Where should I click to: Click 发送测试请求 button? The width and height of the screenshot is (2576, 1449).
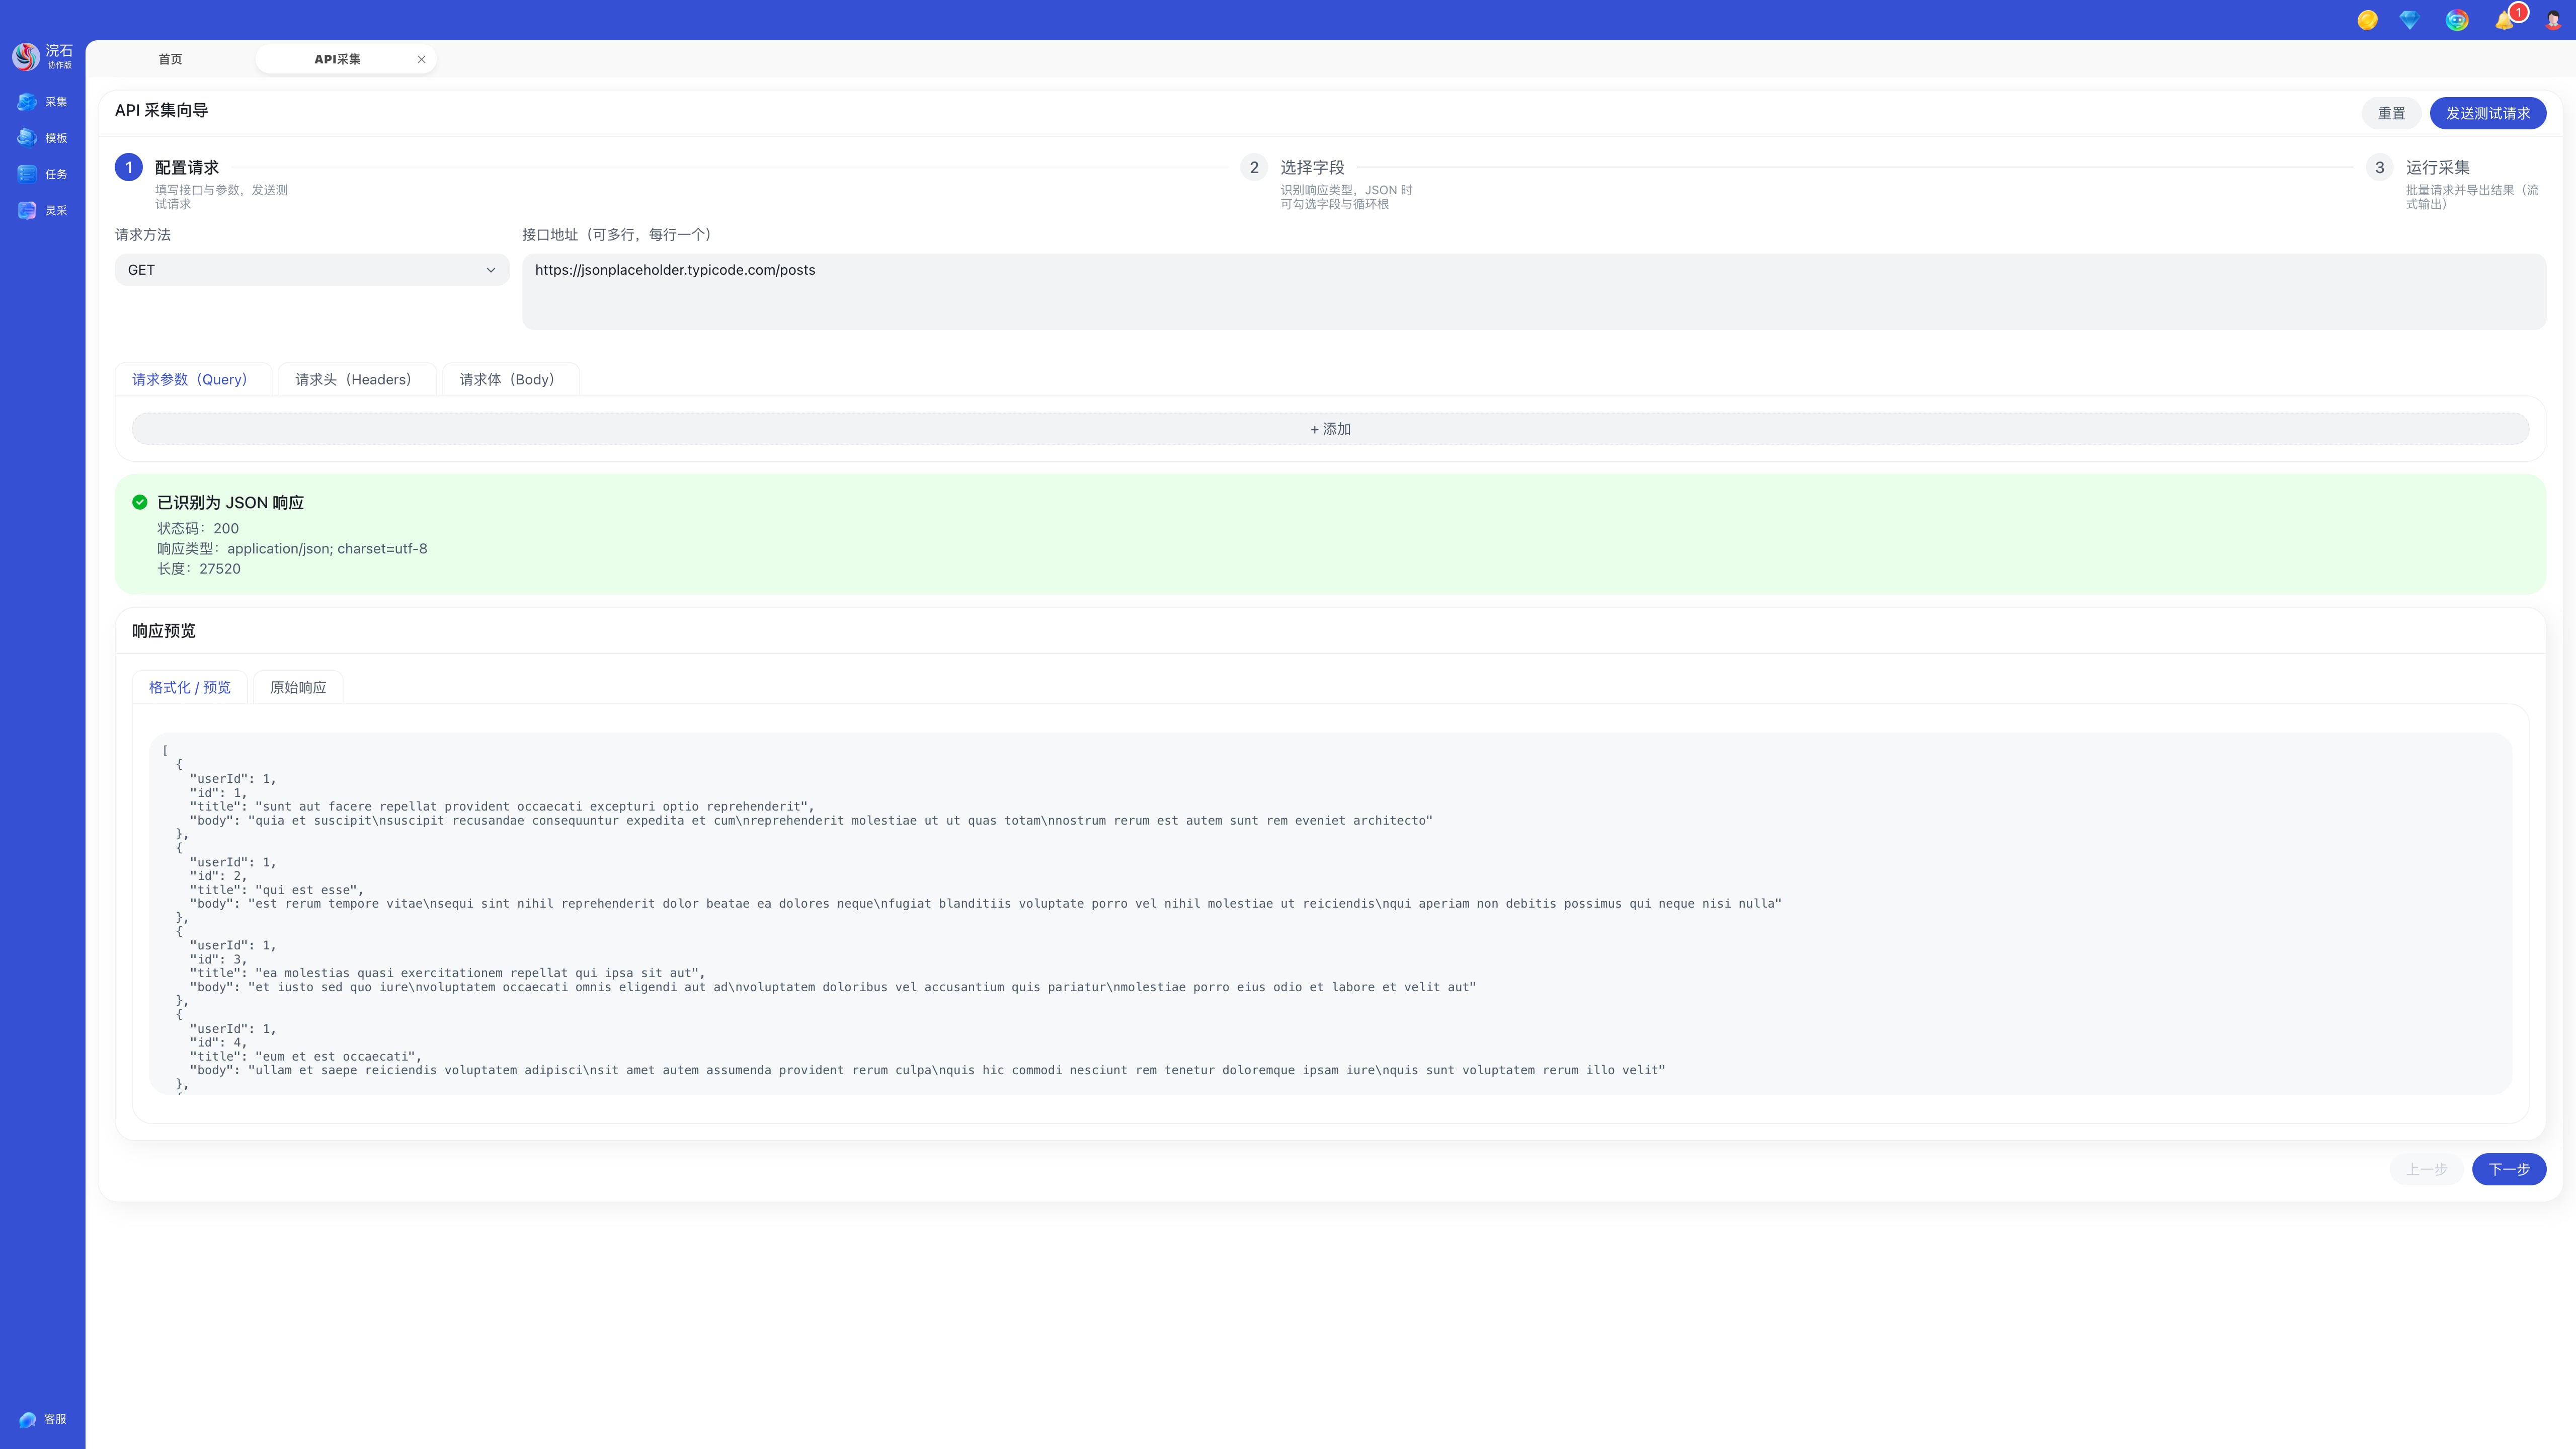[x=2487, y=114]
